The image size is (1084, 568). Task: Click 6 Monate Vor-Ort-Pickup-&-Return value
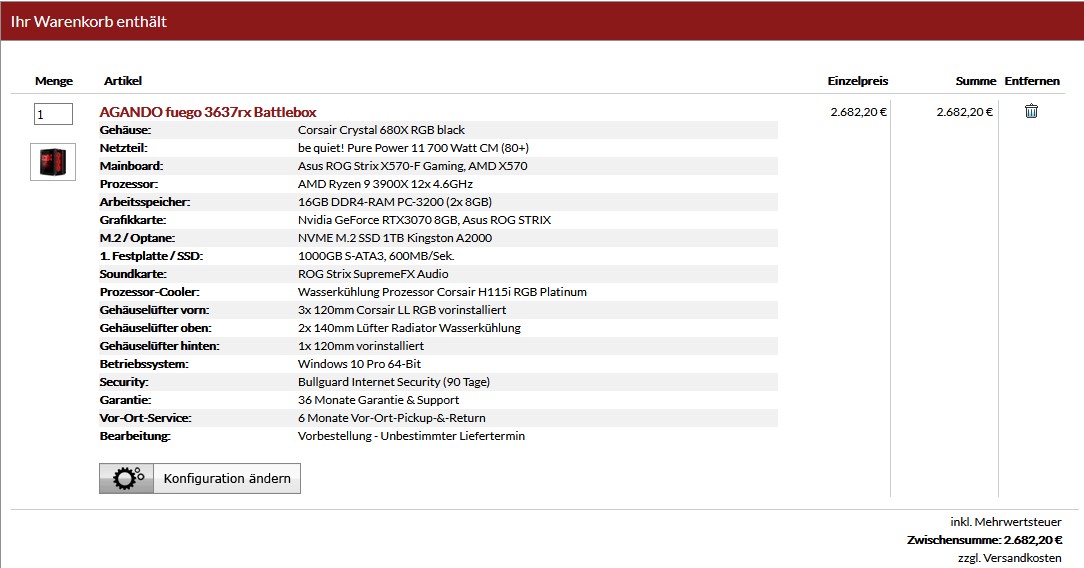[392, 417]
